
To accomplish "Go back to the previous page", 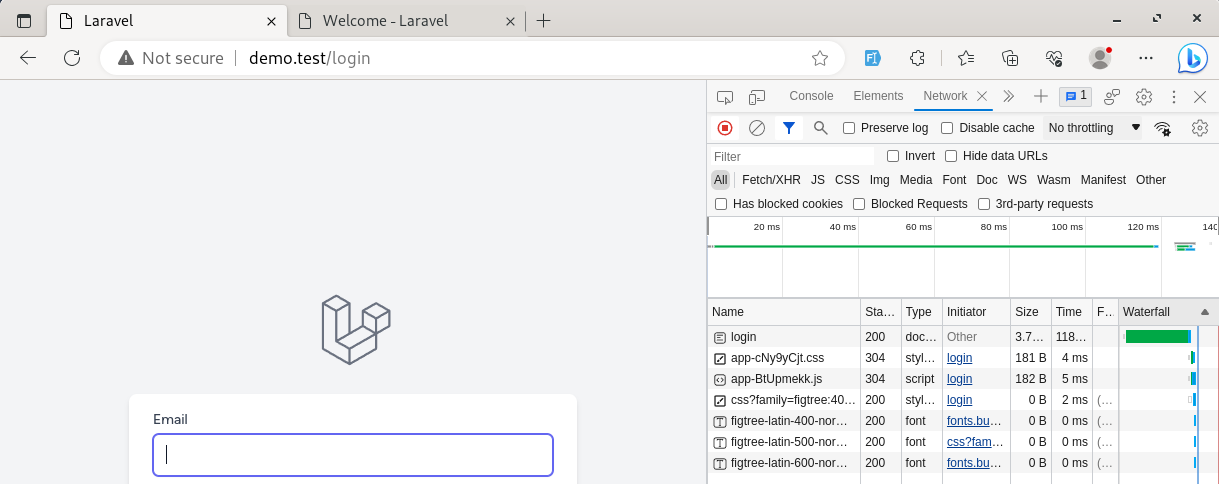I will (28, 58).
